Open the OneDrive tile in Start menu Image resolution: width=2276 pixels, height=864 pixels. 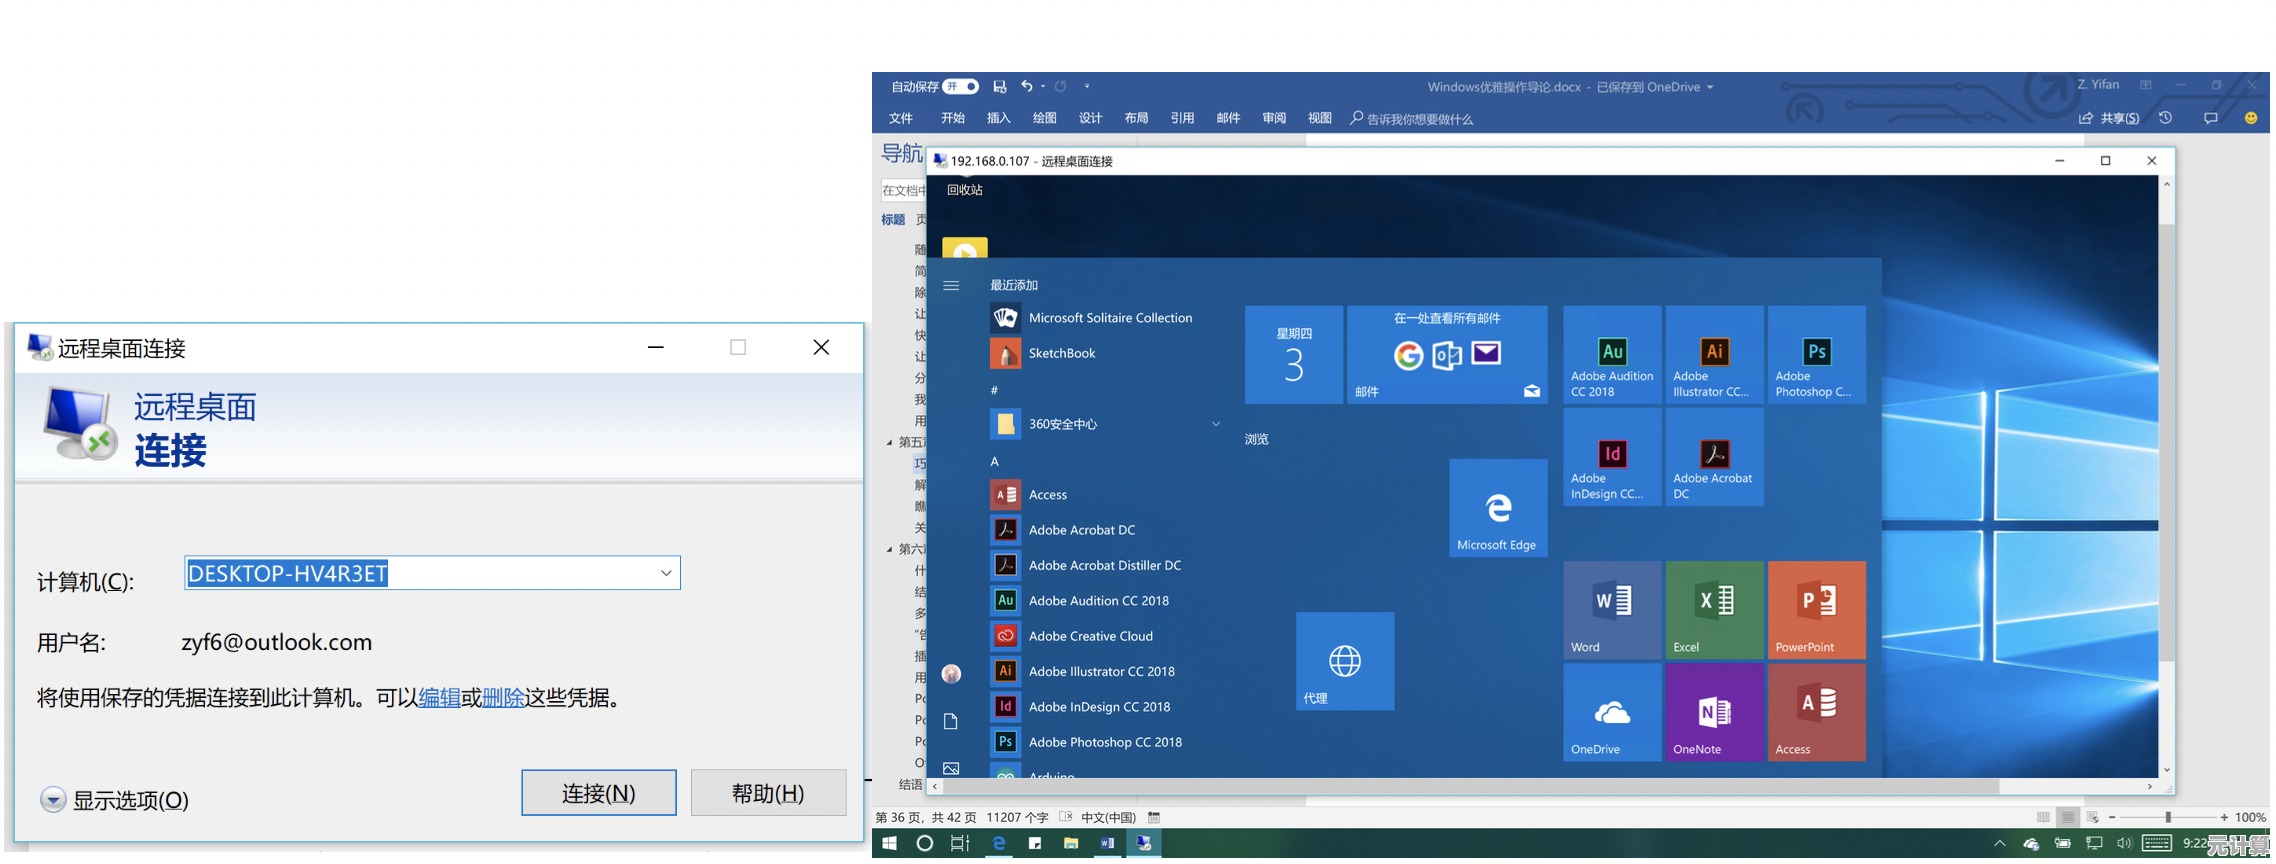click(1612, 712)
